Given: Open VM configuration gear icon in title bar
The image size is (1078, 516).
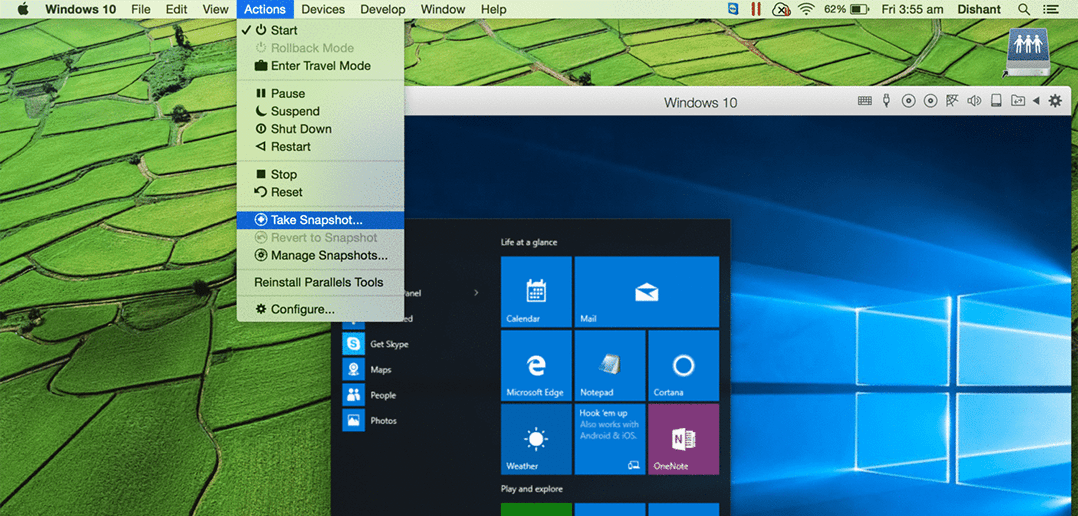Looking at the screenshot, I should pyautogui.click(x=1055, y=101).
